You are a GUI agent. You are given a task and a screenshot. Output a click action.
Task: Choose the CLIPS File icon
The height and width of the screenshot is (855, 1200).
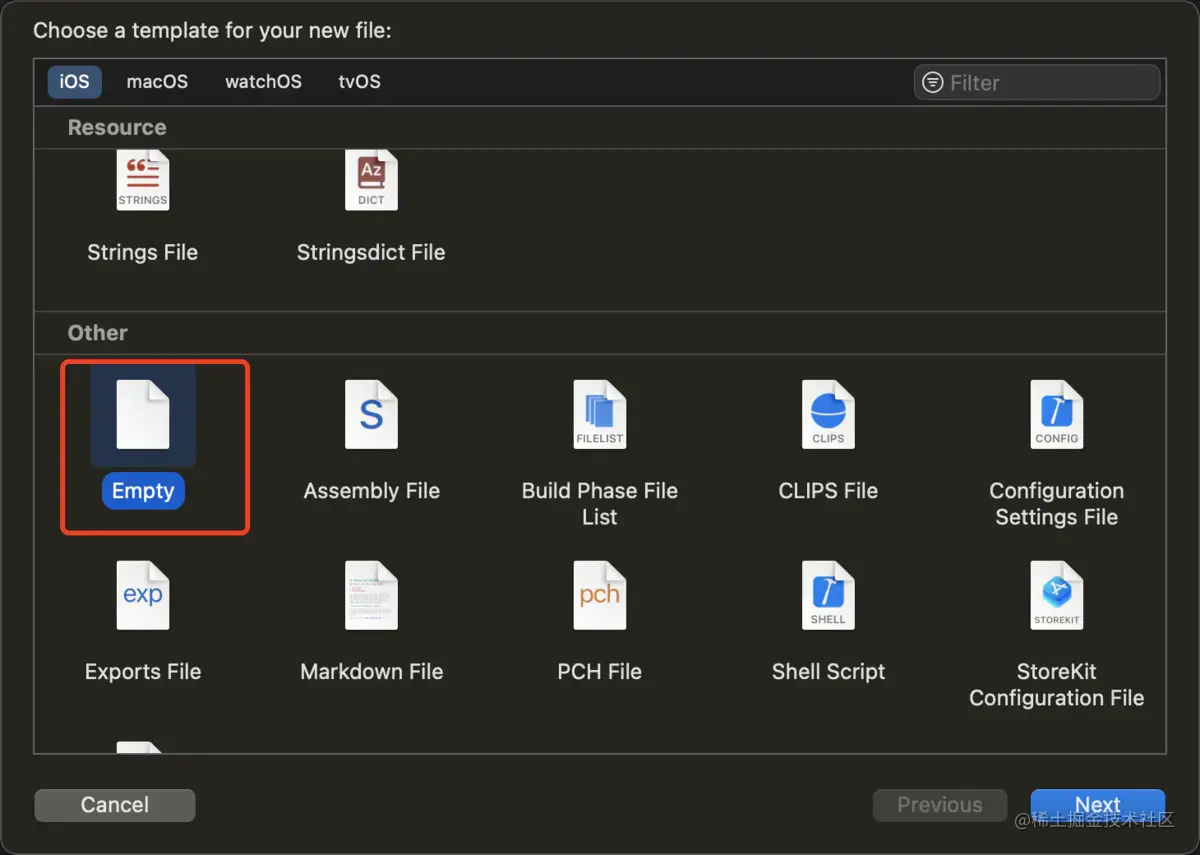tap(828, 414)
